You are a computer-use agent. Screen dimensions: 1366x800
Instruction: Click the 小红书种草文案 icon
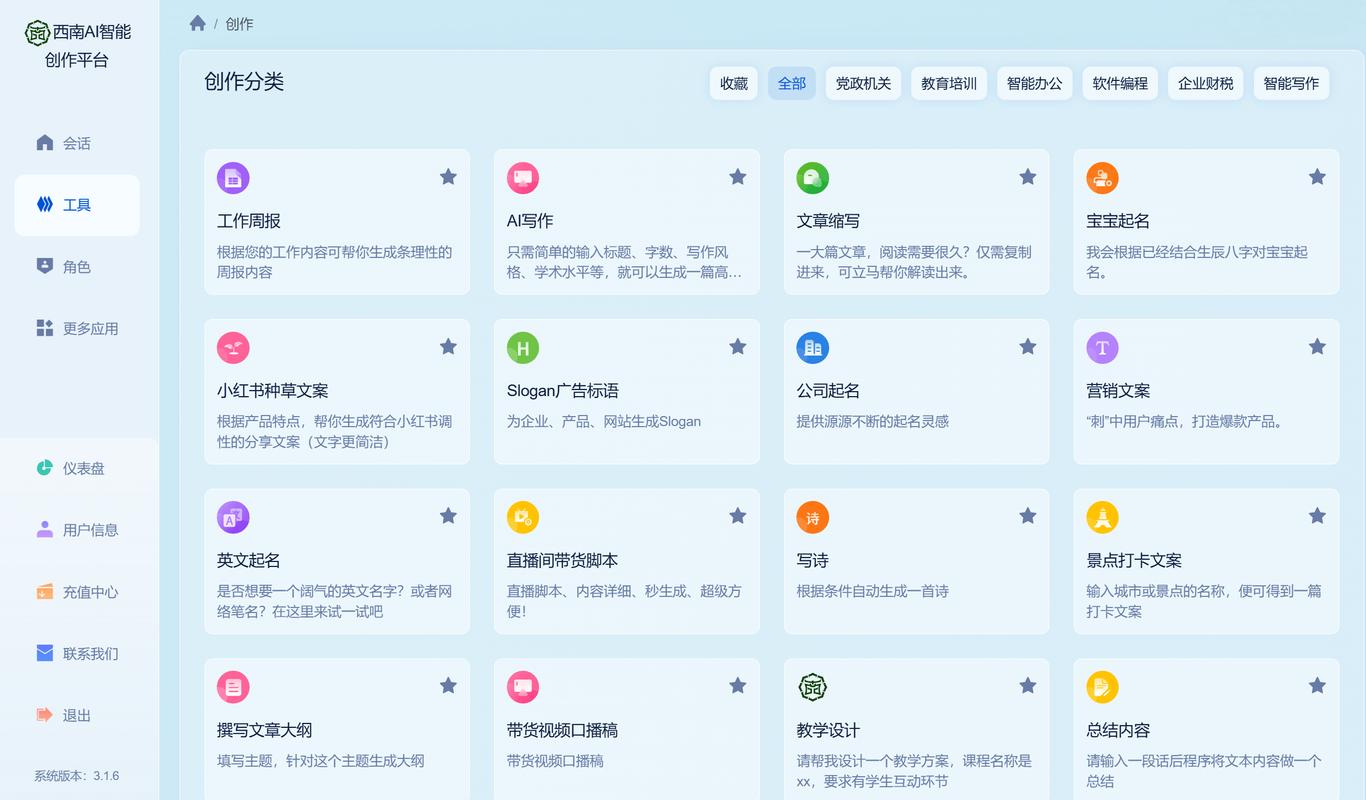click(x=233, y=348)
